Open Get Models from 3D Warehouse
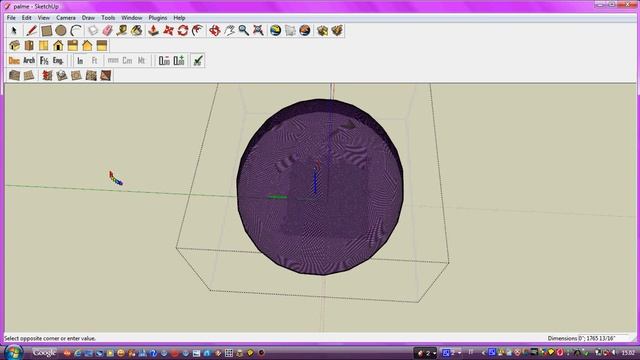640x360 pixels. coord(322,31)
